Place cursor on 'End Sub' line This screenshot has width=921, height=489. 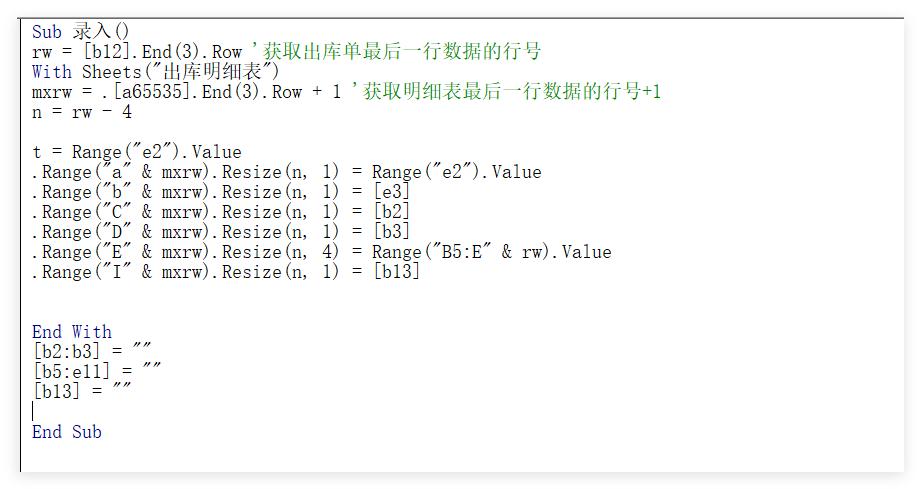66,432
